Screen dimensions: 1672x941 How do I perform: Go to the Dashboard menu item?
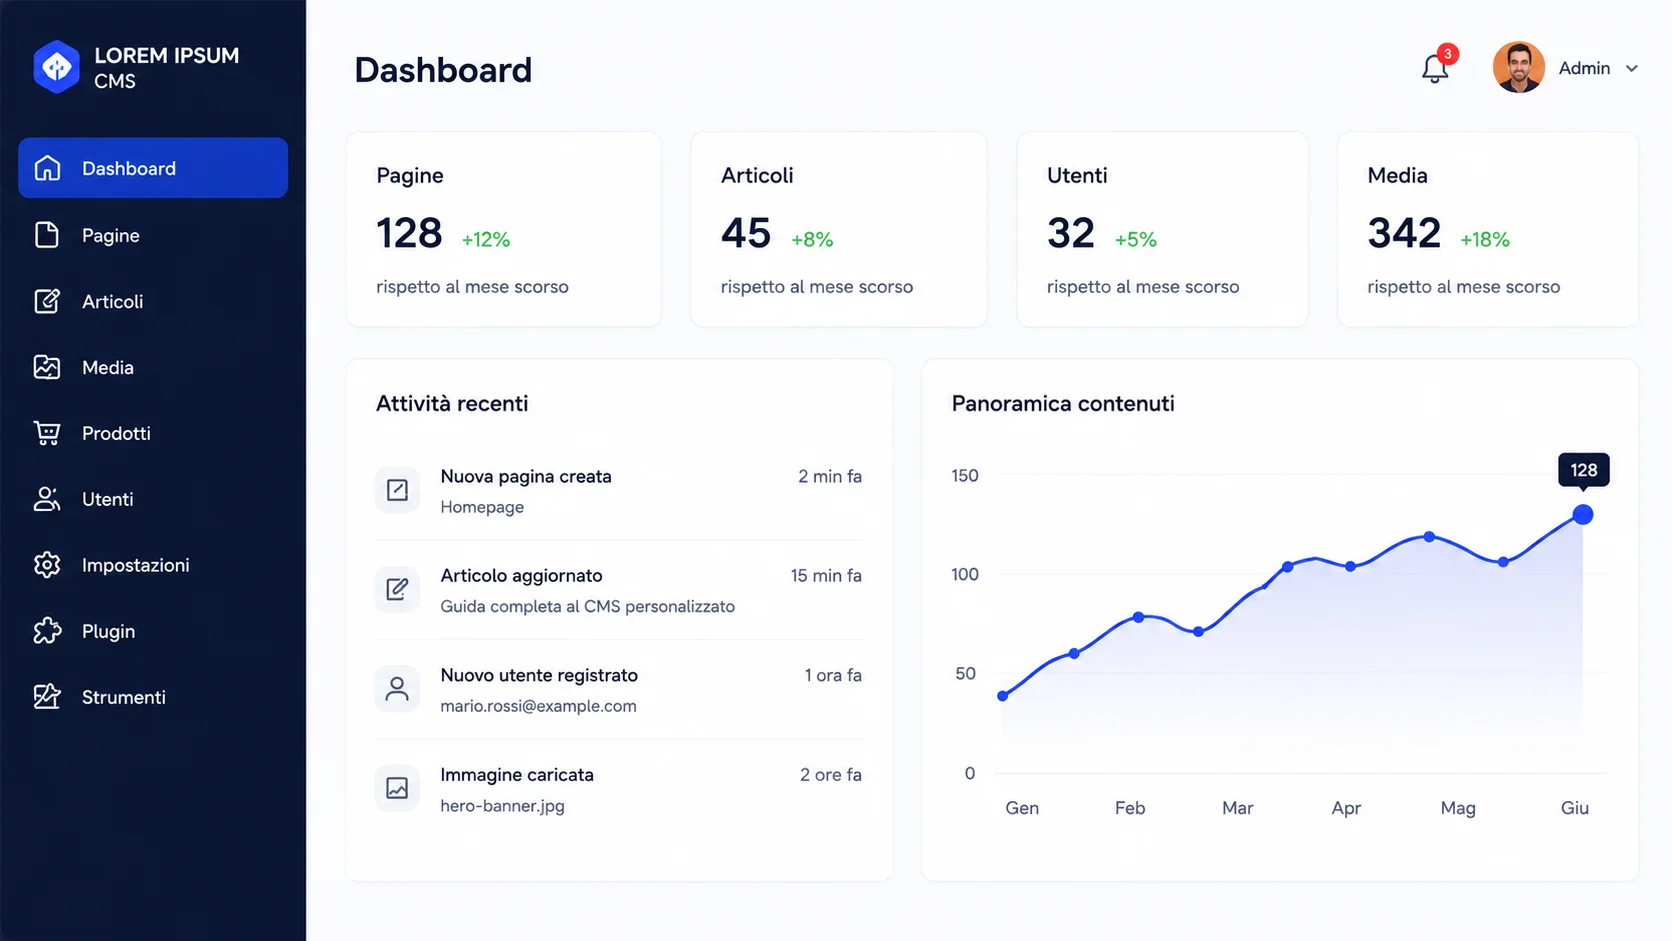[x=153, y=168]
